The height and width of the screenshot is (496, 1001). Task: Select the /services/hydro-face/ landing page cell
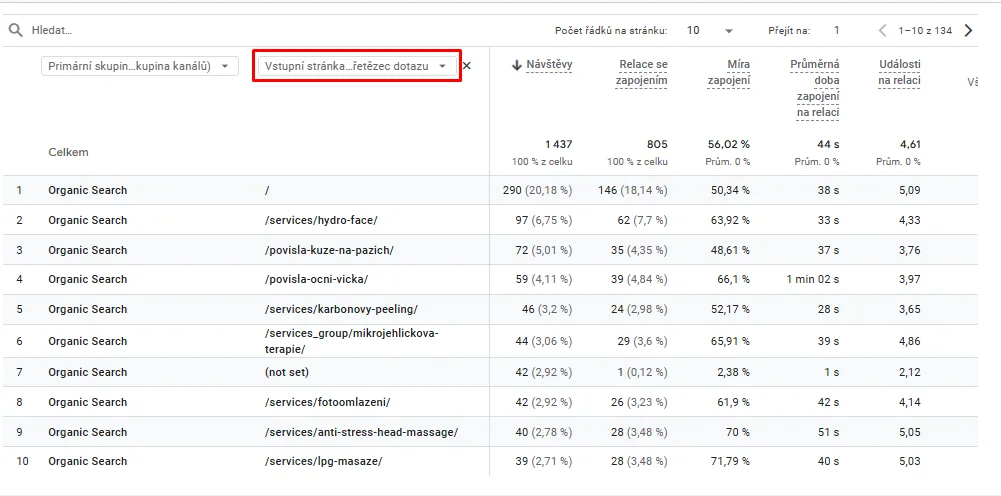pyautogui.click(x=321, y=220)
